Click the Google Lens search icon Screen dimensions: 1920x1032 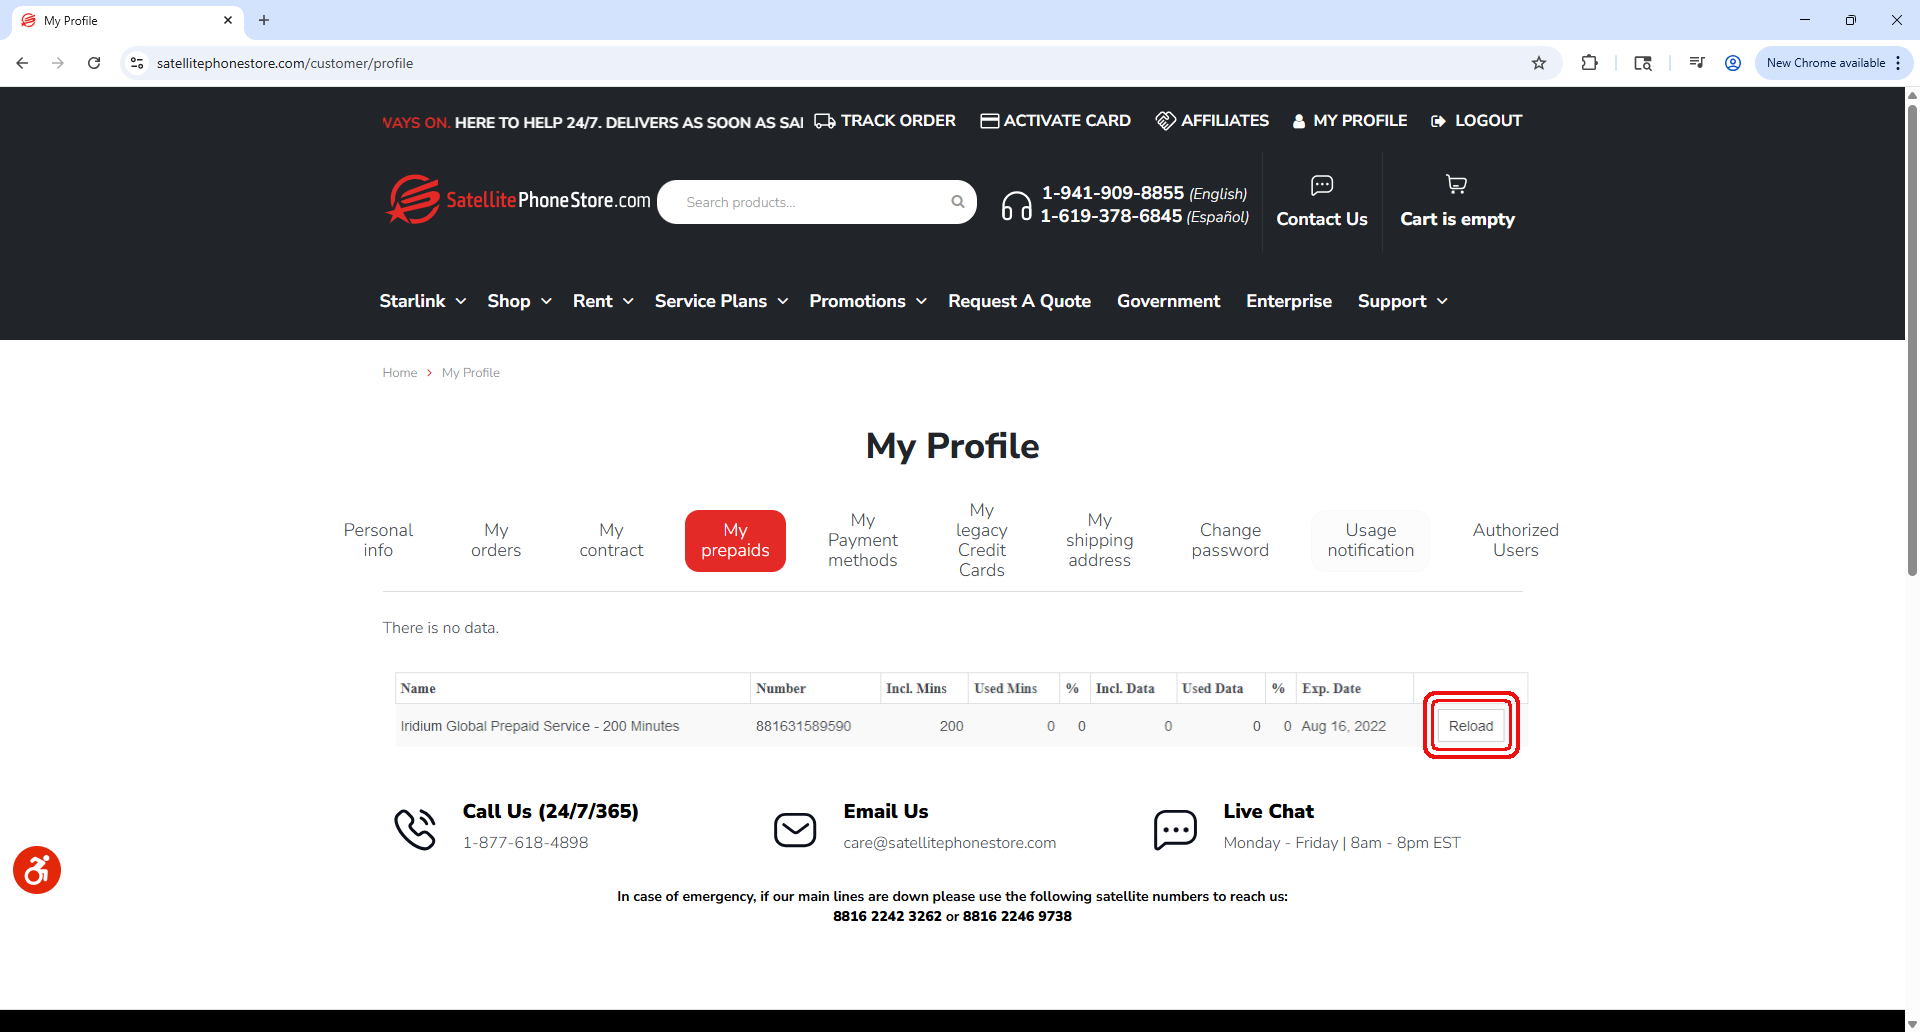click(x=1642, y=63)
